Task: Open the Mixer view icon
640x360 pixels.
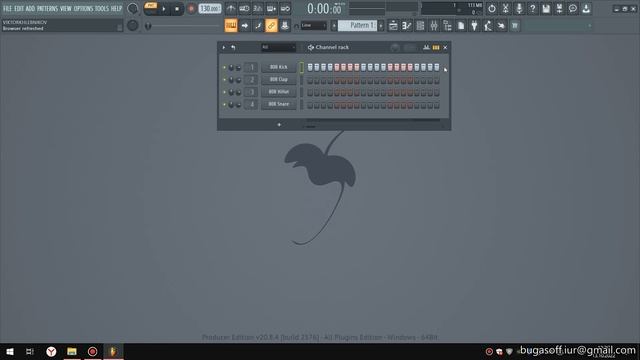Action: click(x=433, y=25)
